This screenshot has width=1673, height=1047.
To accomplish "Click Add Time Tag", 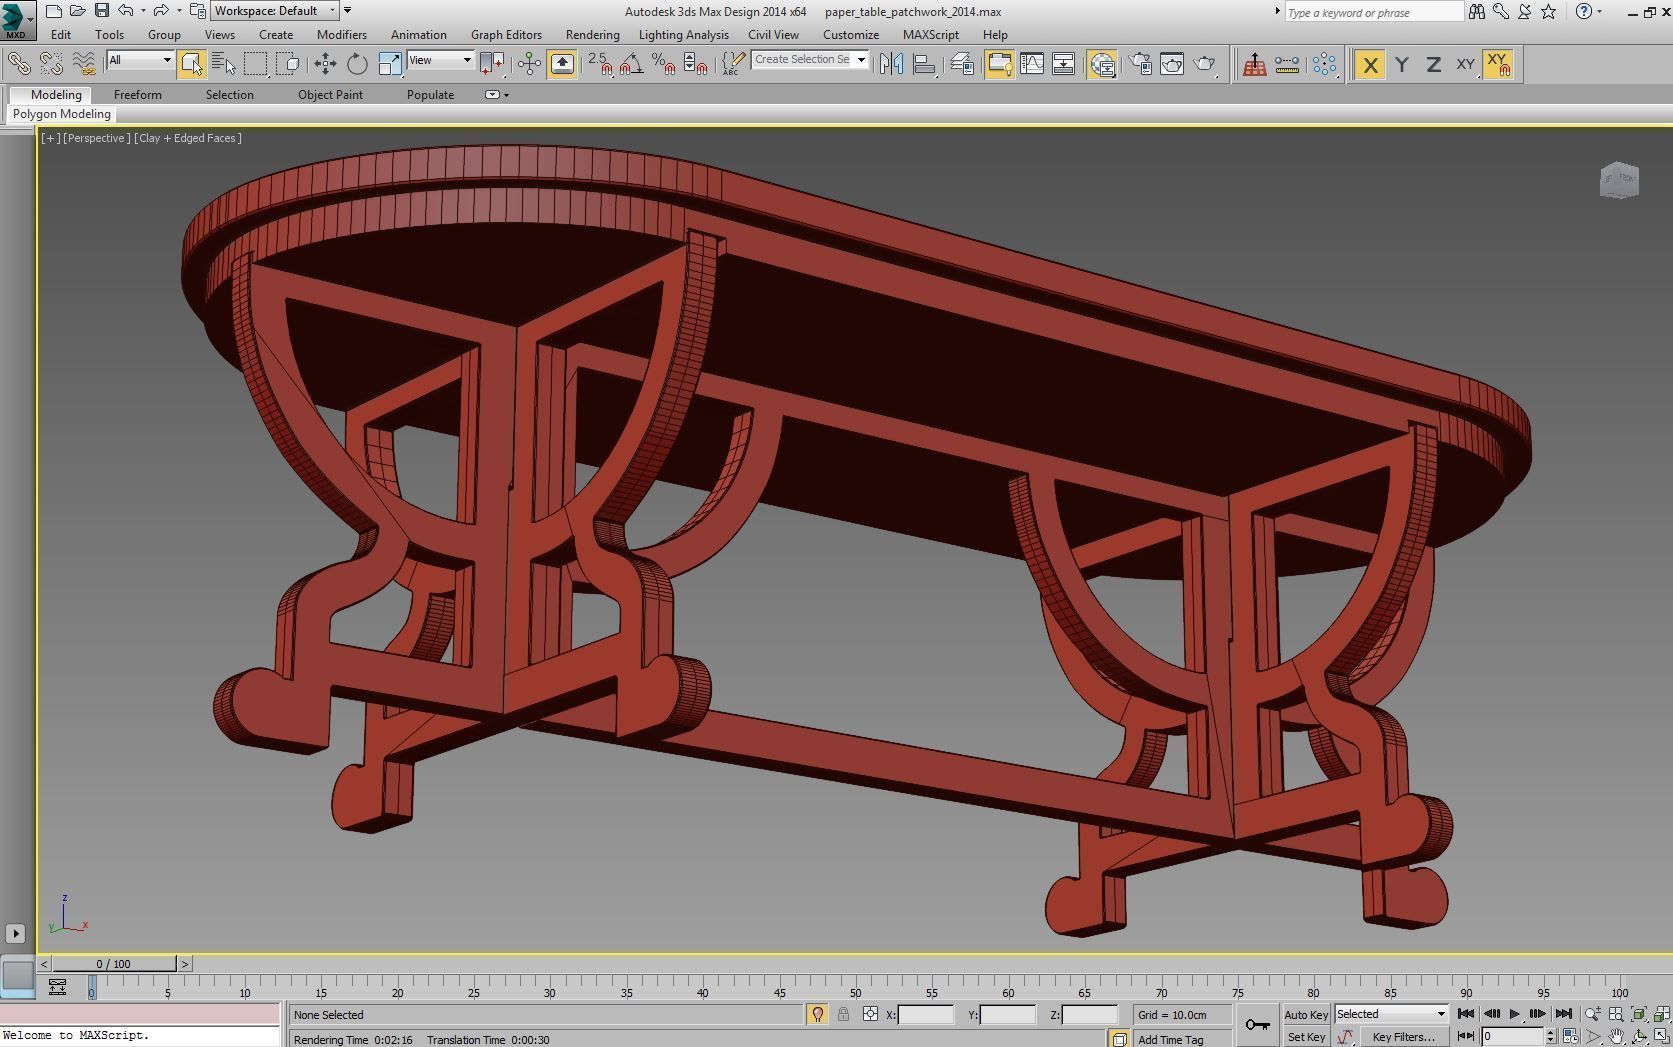I will [x=1170, y=1039].
